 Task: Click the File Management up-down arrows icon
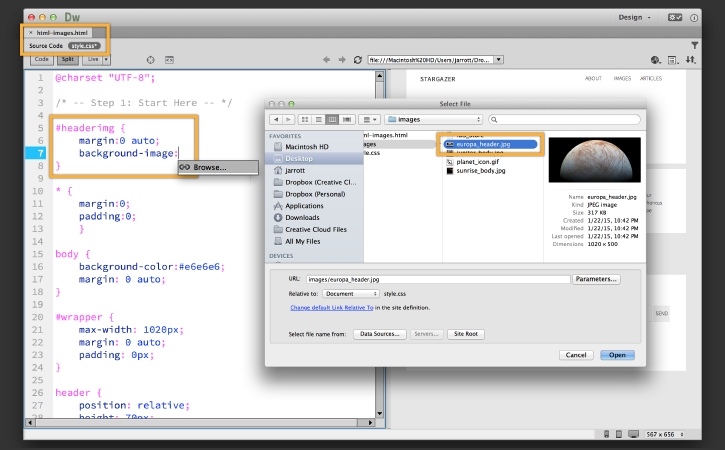[x=691, y=60]
